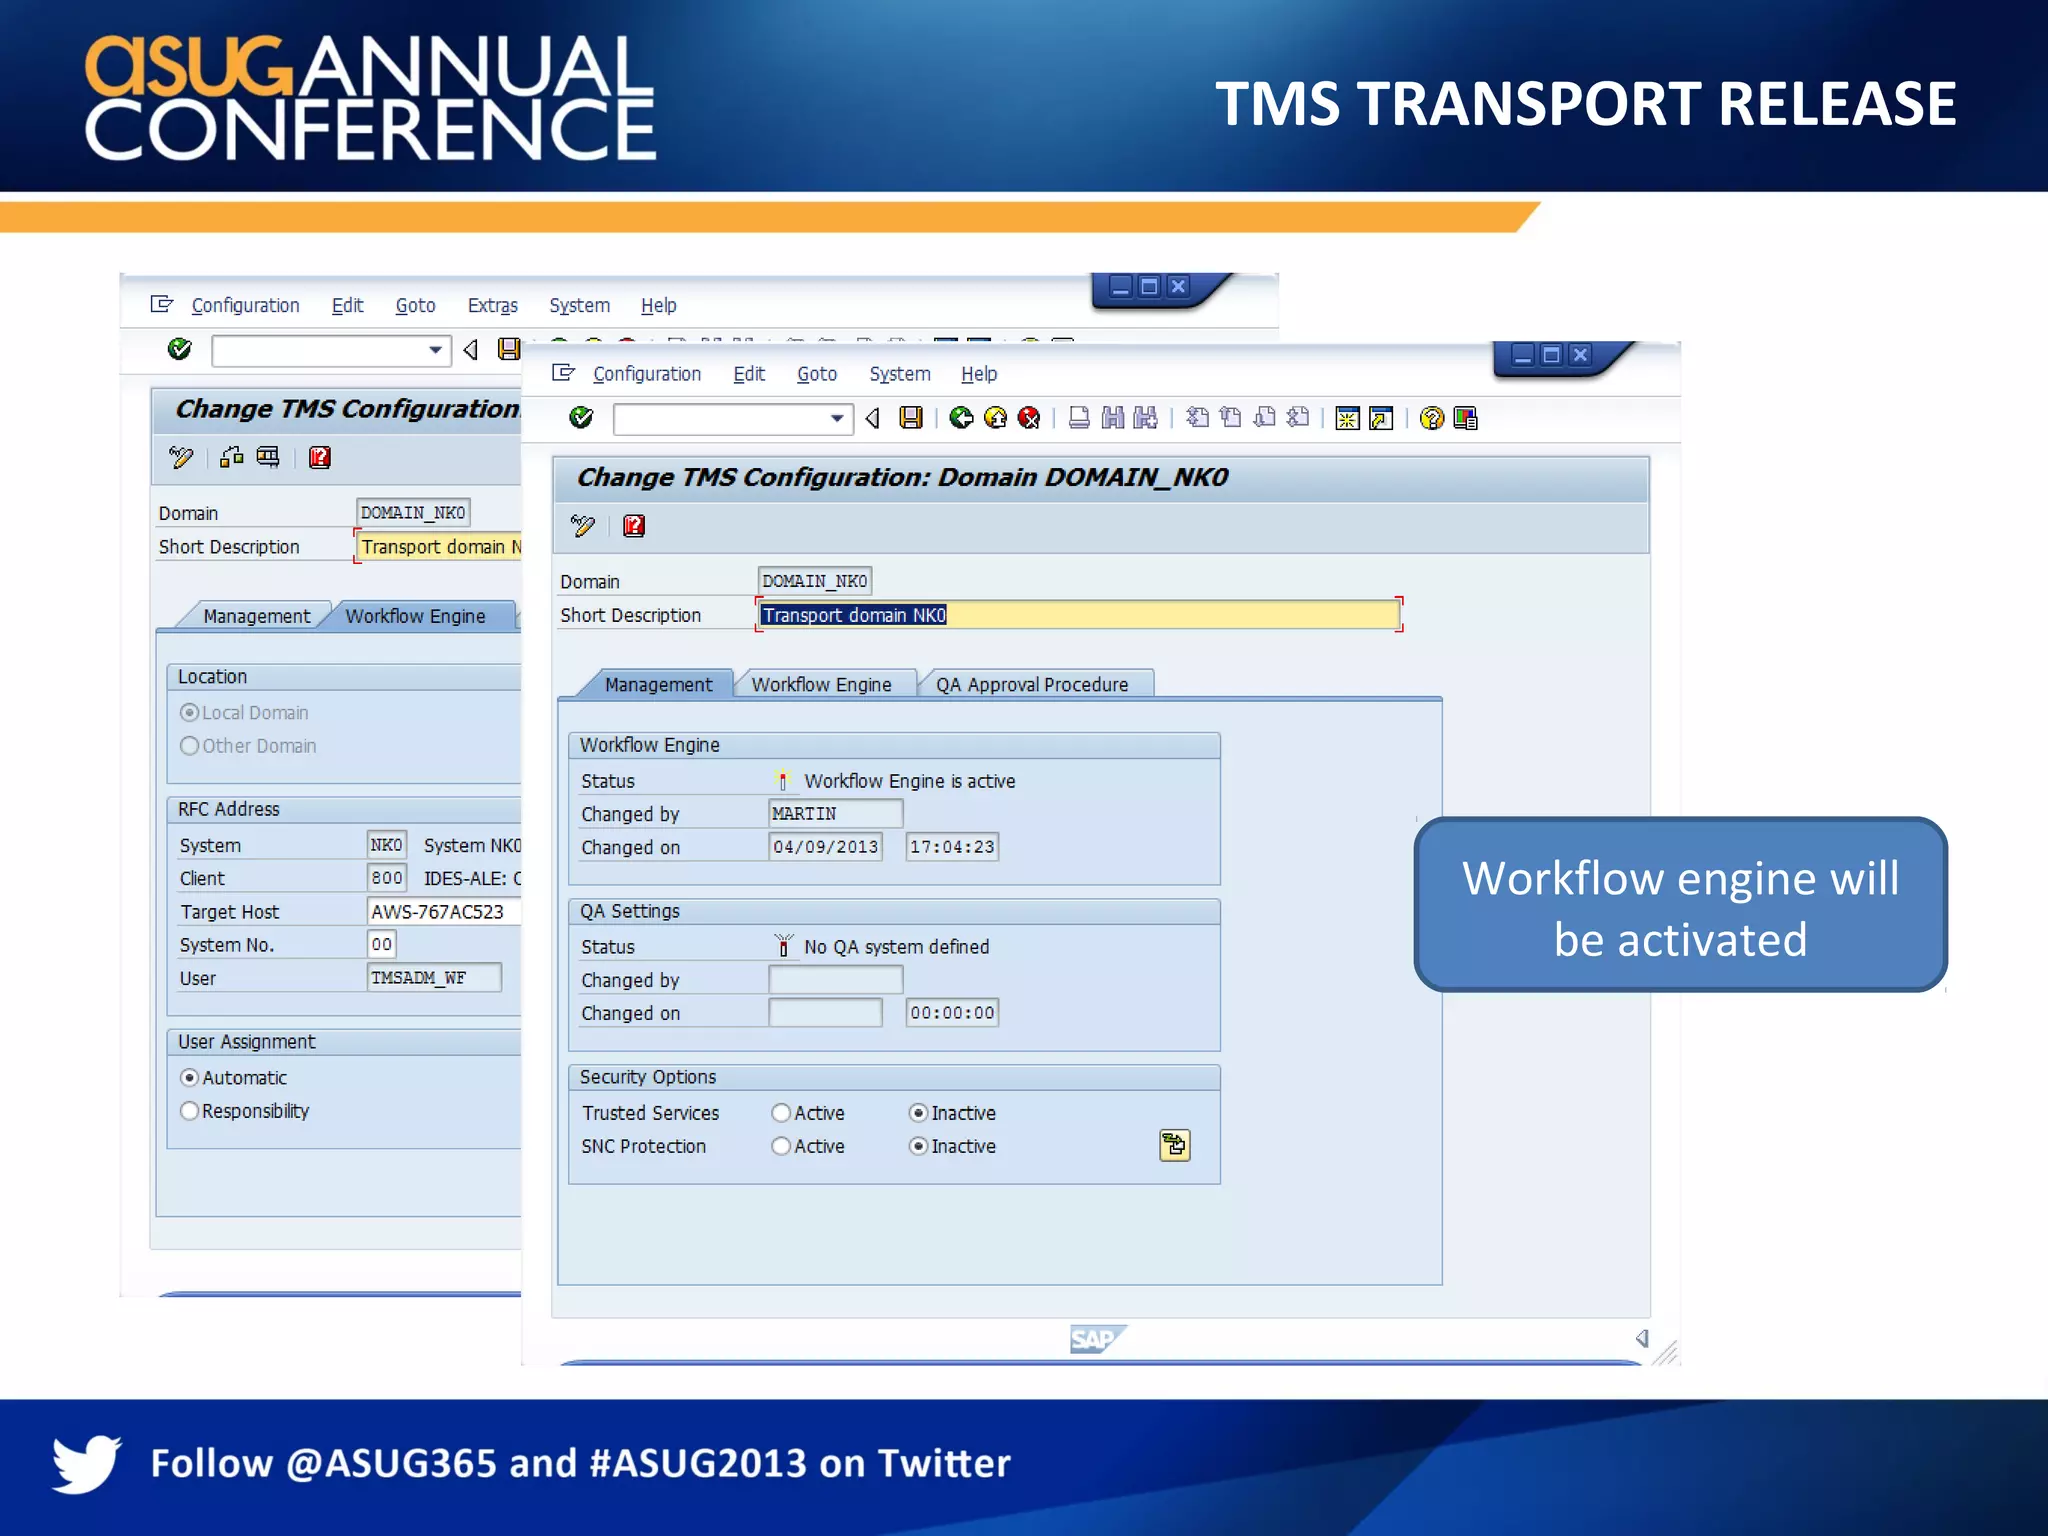Click the Workflow Engine date field 04/09/2013
2048x1536 pixels.
(826, 847)
